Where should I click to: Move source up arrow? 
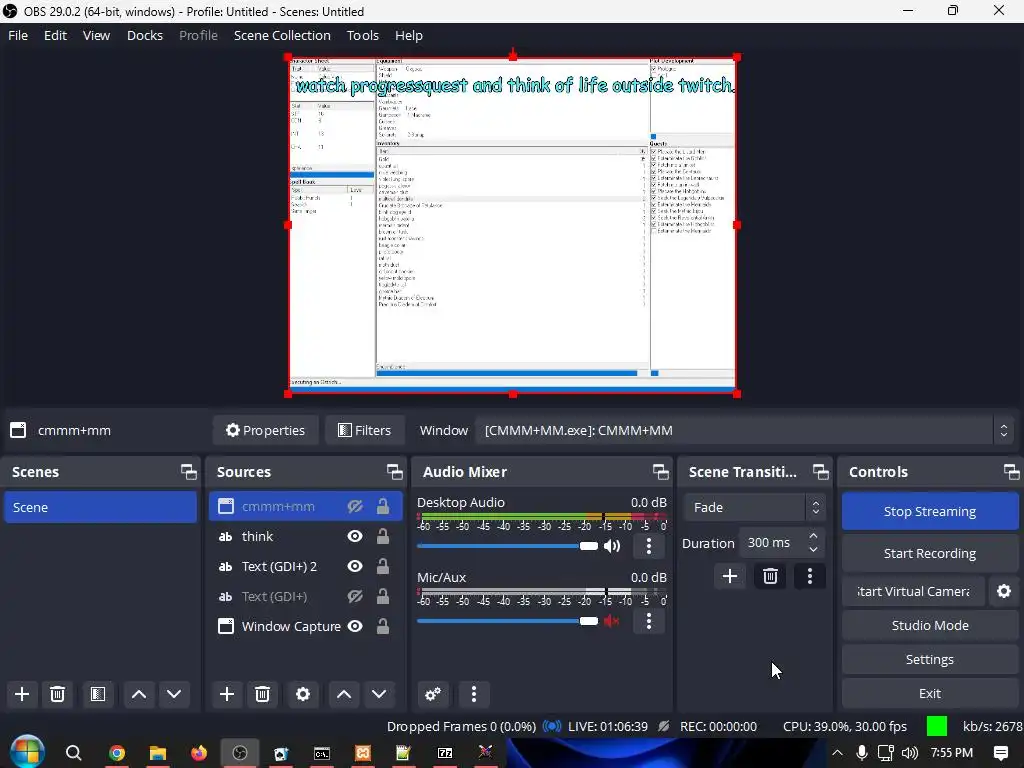pos(344,694)
